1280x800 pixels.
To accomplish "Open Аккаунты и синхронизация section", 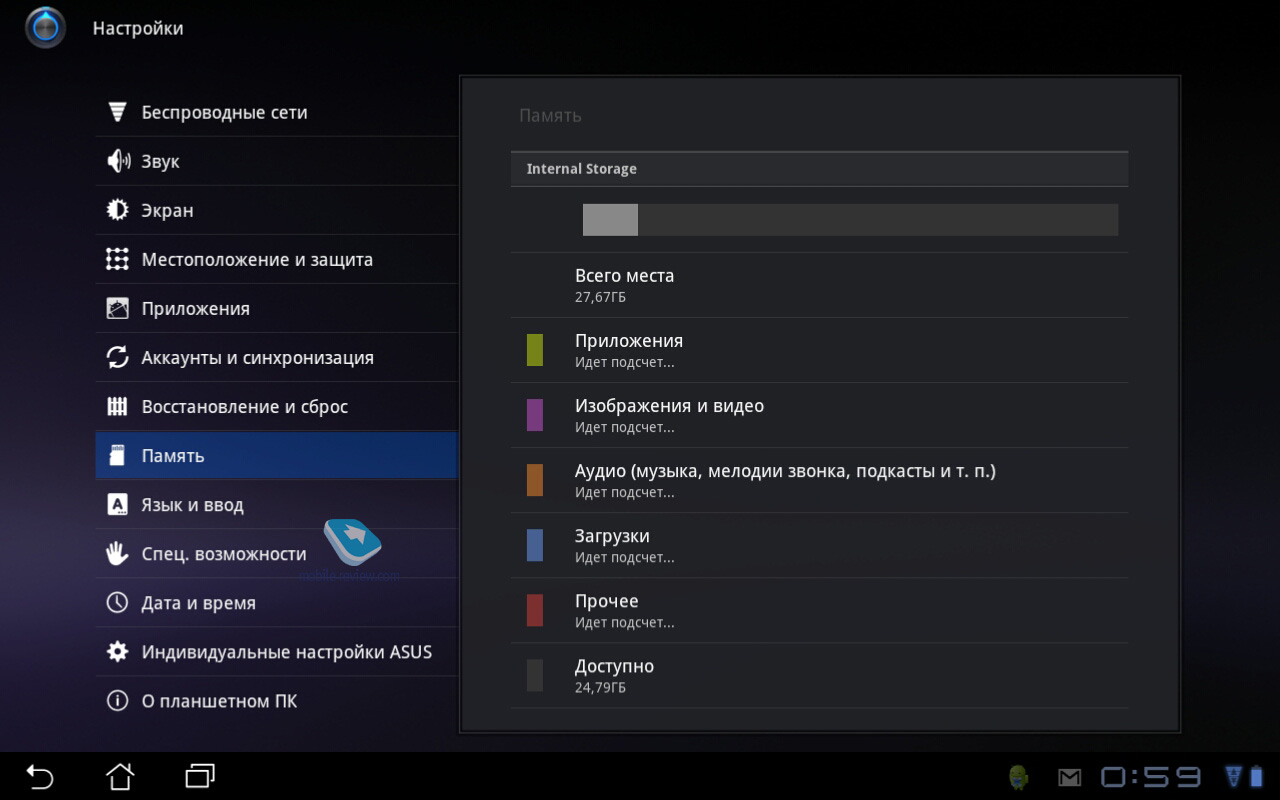I will point(257,357).
